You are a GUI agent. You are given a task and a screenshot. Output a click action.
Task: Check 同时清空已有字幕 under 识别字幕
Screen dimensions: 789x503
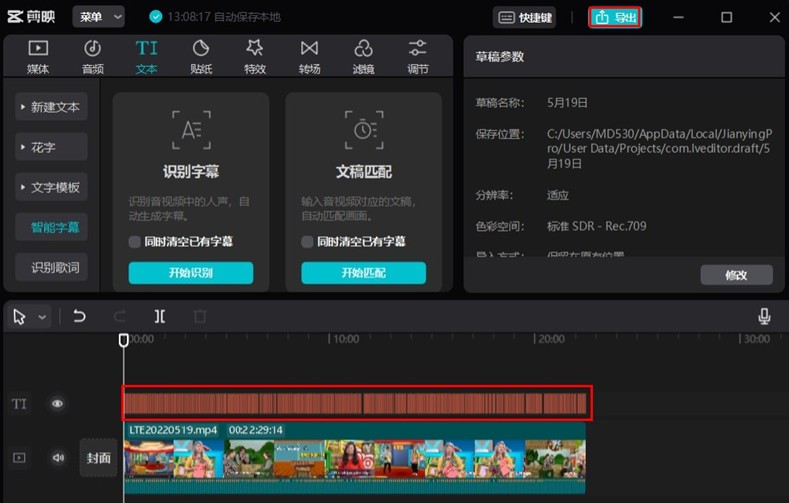(135, 242)
